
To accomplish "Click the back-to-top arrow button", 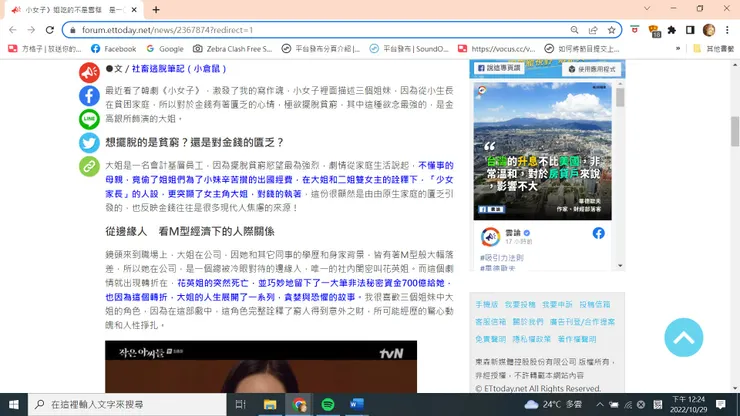I will pos(683,337).
